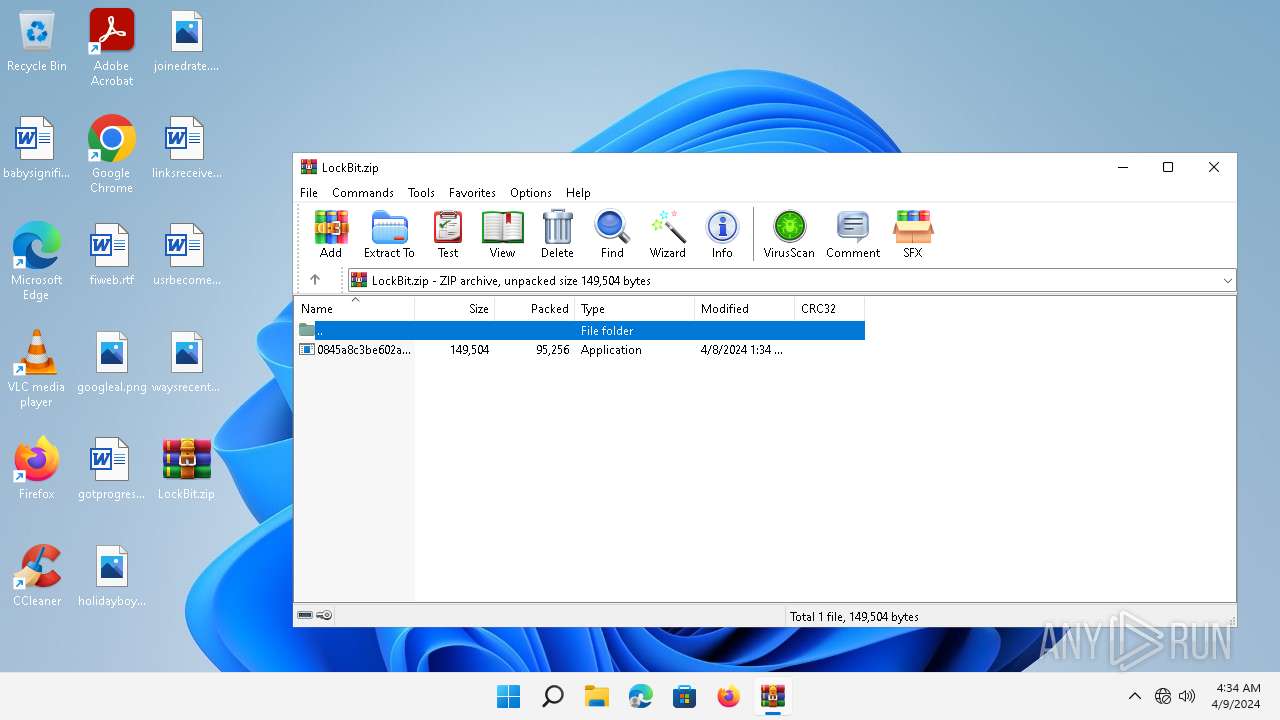
Task: Show hidden system tray icons chevron
Action: pos(1134,696)
